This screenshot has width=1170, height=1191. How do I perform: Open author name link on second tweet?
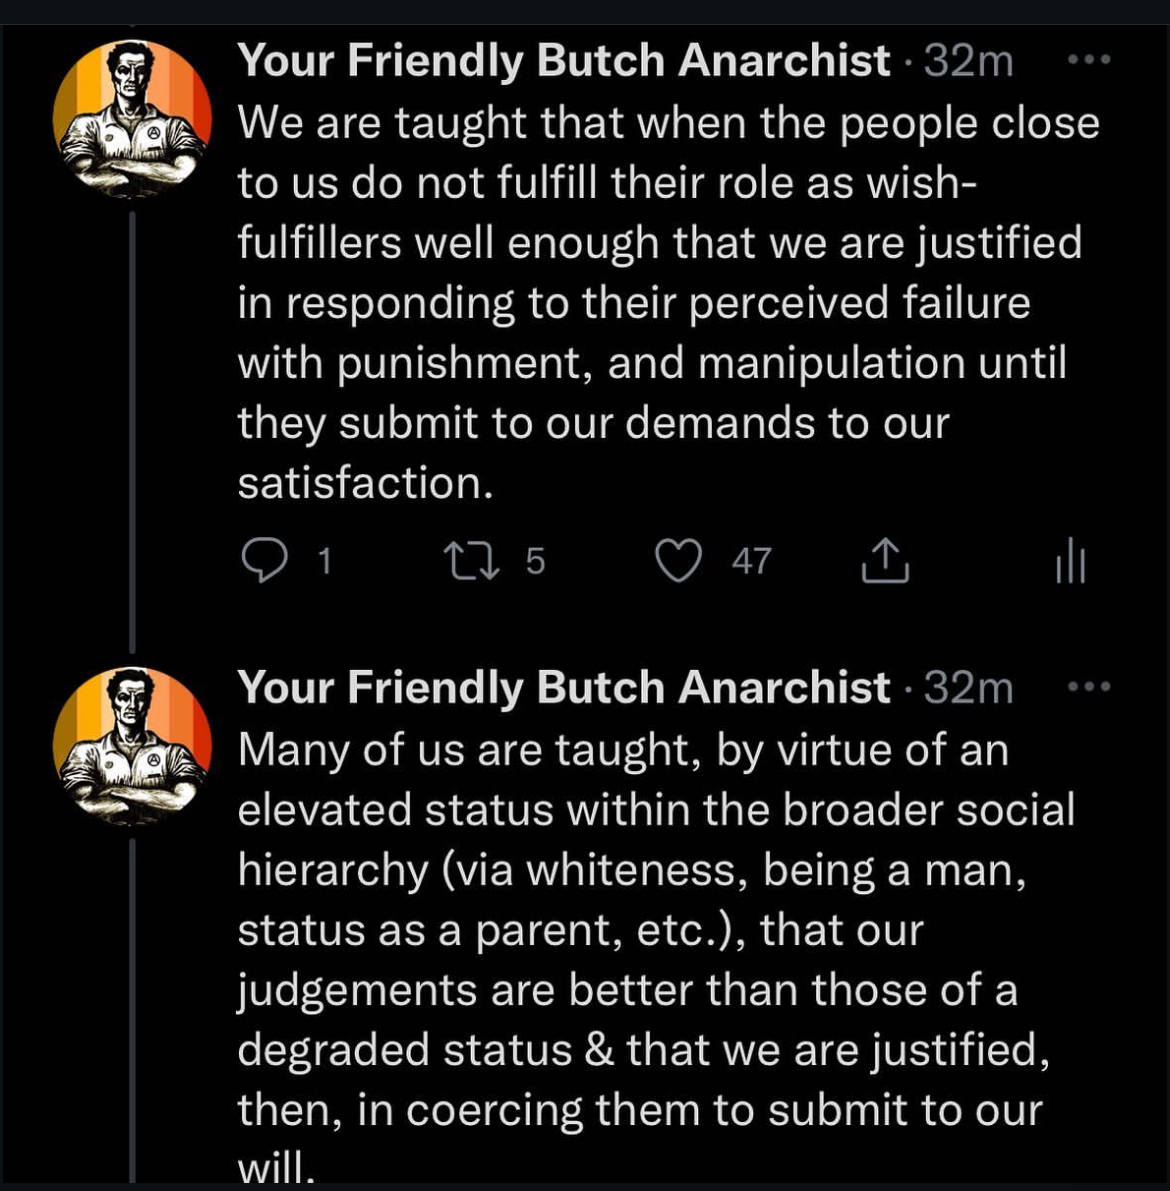click(563, 688)
